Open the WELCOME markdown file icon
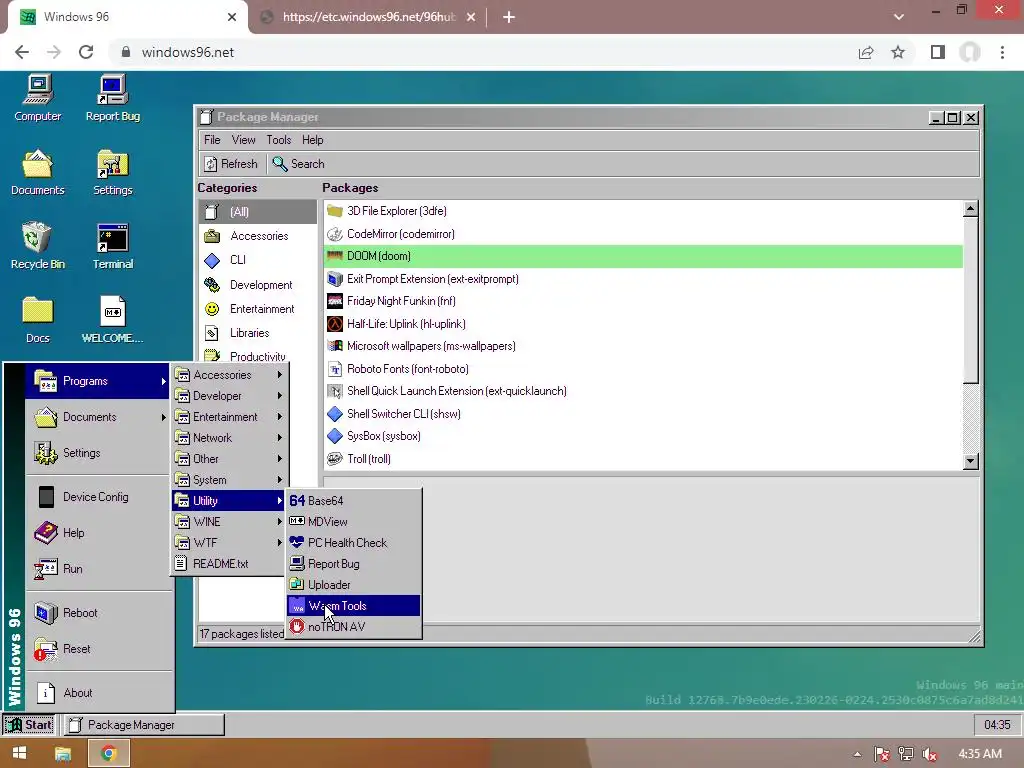Image resolution: width=1024 pixels, height=768 pixels. [112, 321]
